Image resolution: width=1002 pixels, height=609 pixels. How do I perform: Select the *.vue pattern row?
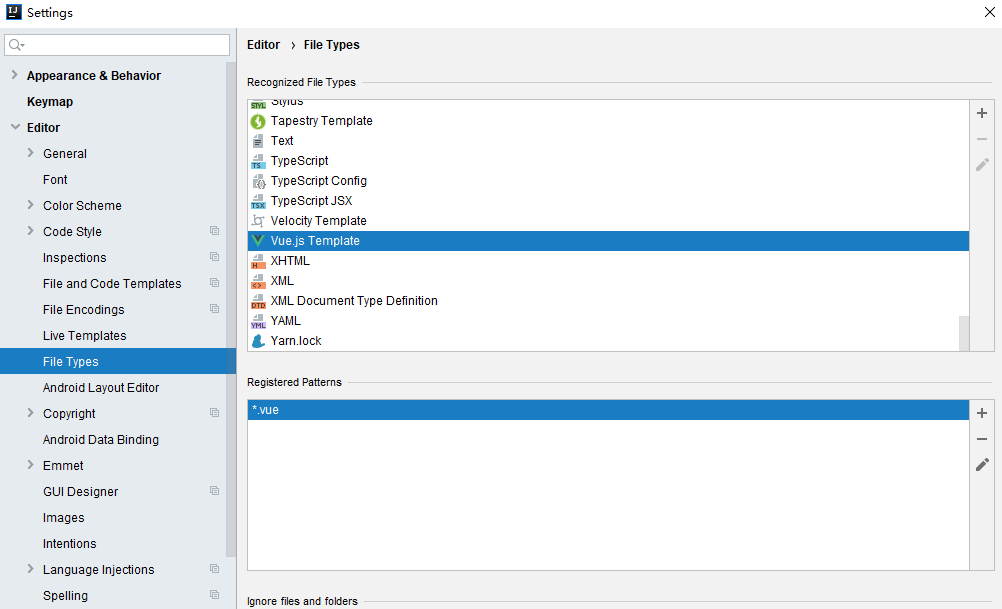point(608,410)
